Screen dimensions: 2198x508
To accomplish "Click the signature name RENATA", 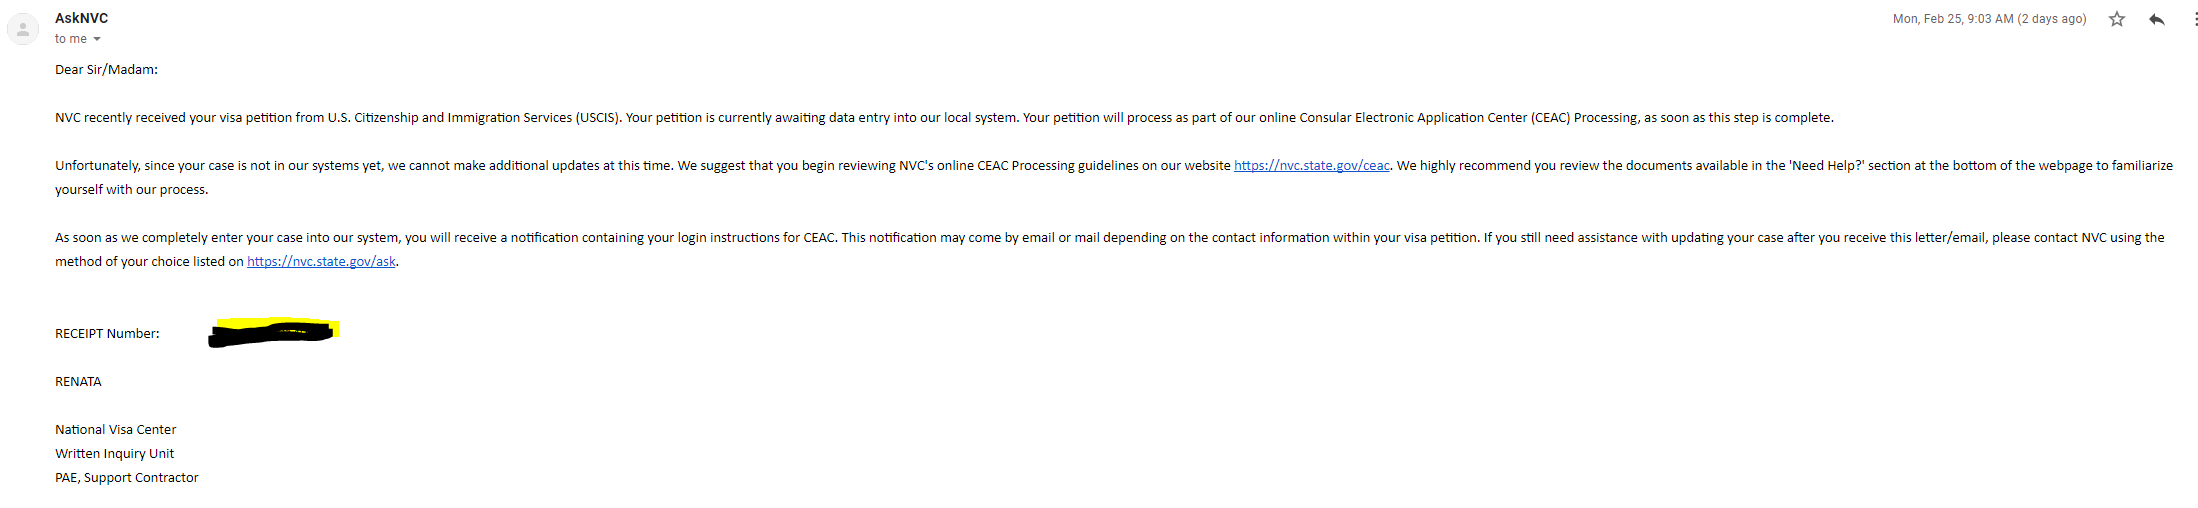I will click(78, 382).
